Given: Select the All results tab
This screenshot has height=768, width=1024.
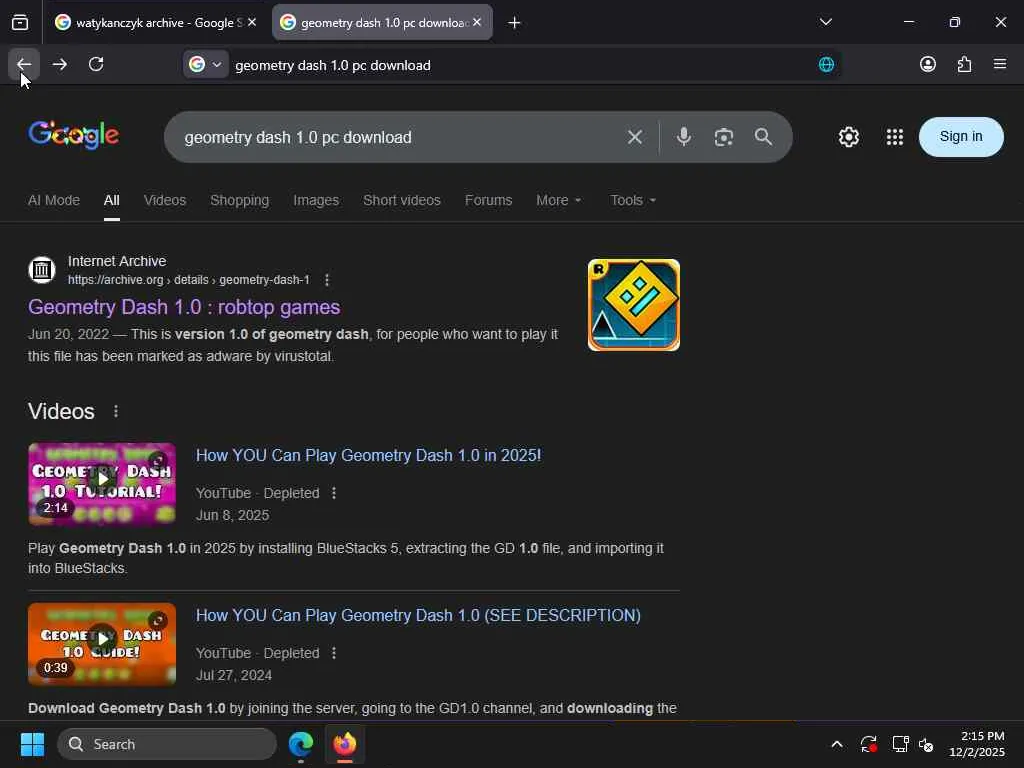Looking at the screenshot, I should pyautogui.click(x=112, y=200).
